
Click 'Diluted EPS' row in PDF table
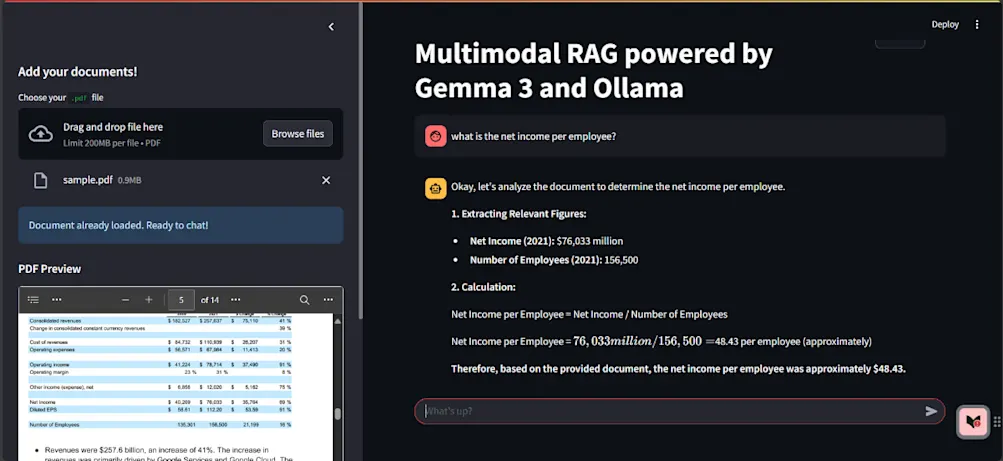[x=160, y=409]
